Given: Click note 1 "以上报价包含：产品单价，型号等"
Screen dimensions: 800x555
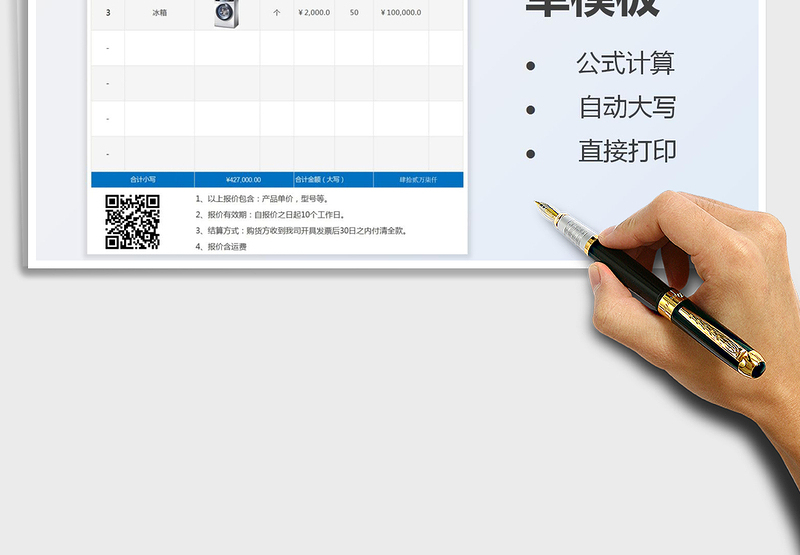Looking at the screenshot, I should (x=263, y=199).
